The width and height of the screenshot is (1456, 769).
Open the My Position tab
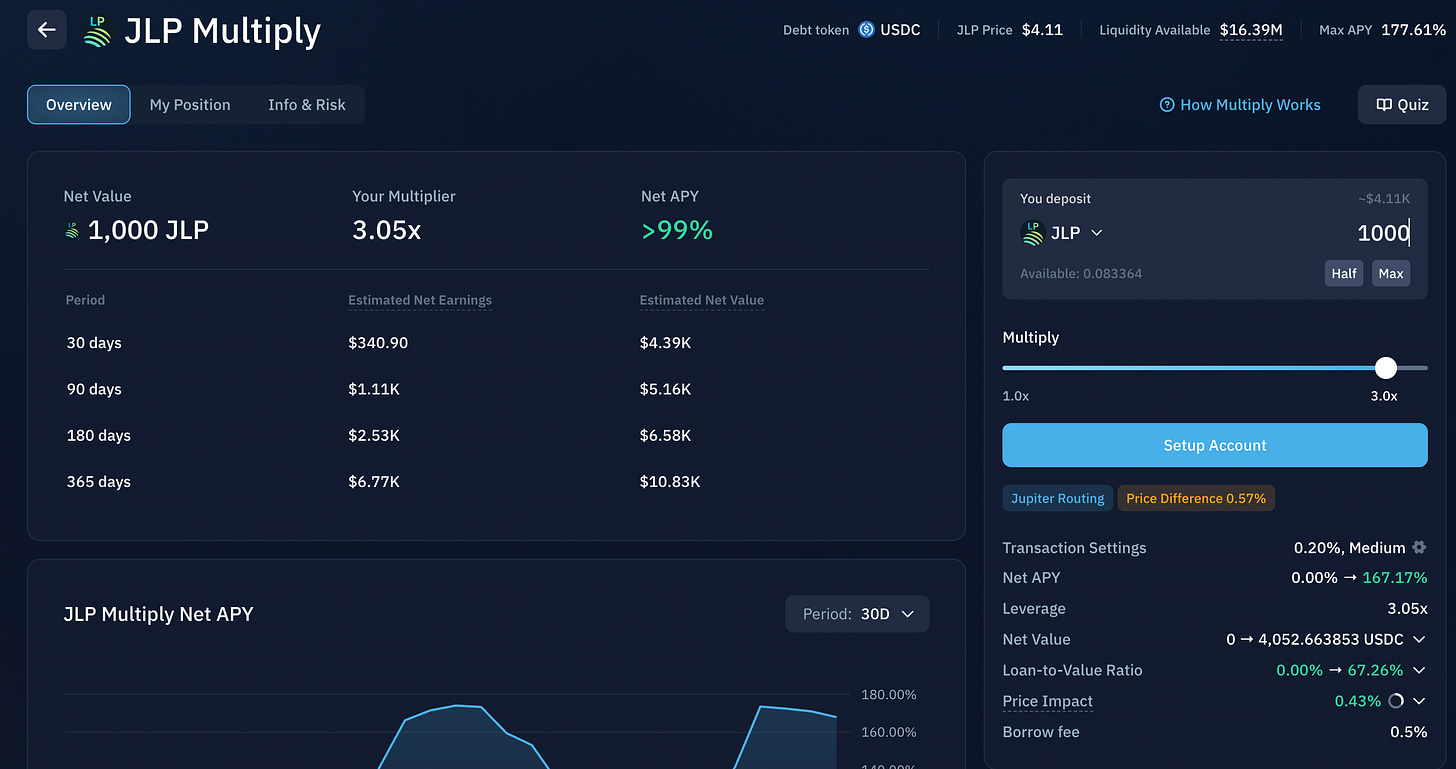[x=190, y=105]
